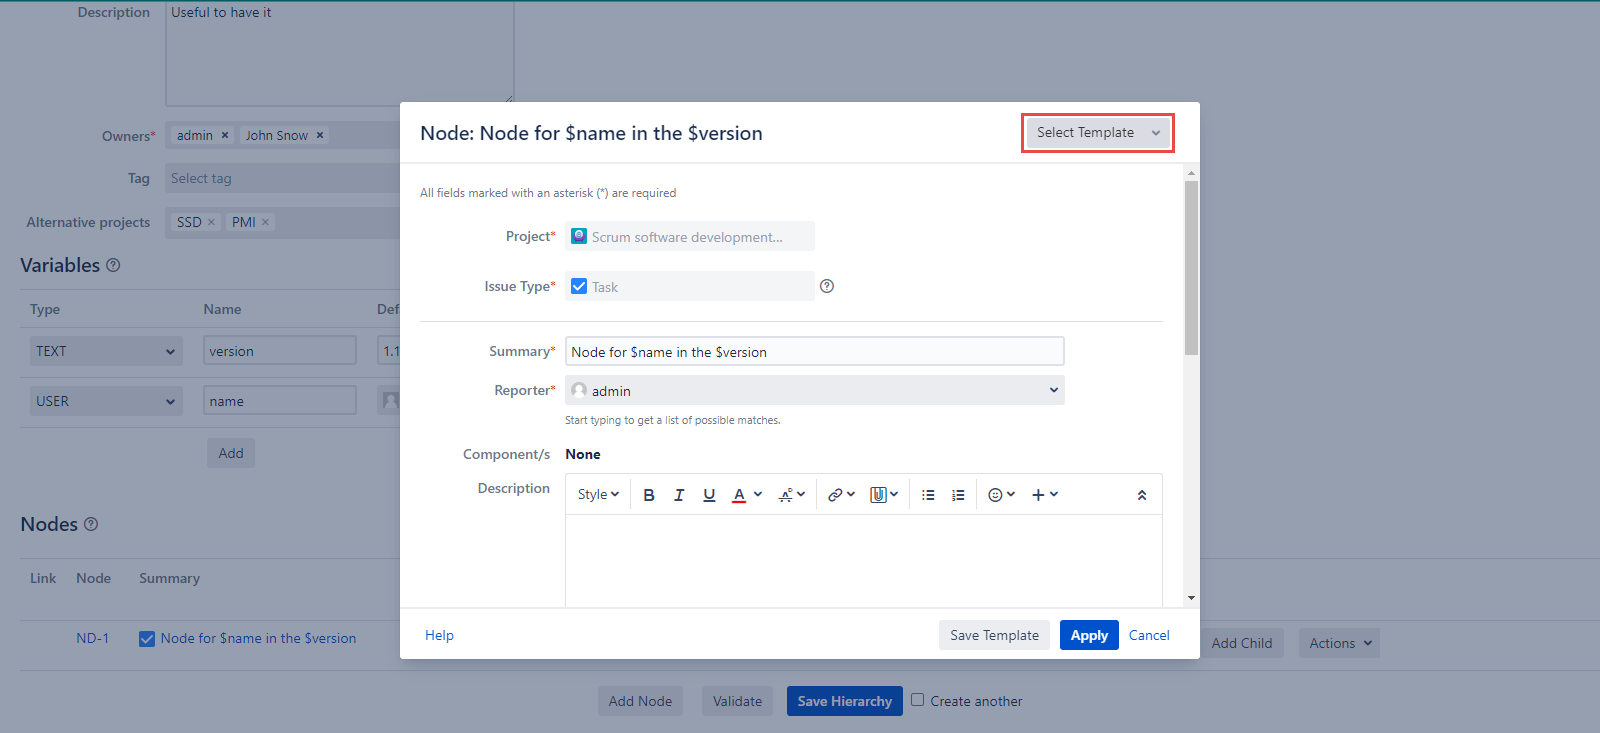
Task: Click the insert link icon
Action: (840, 495)
